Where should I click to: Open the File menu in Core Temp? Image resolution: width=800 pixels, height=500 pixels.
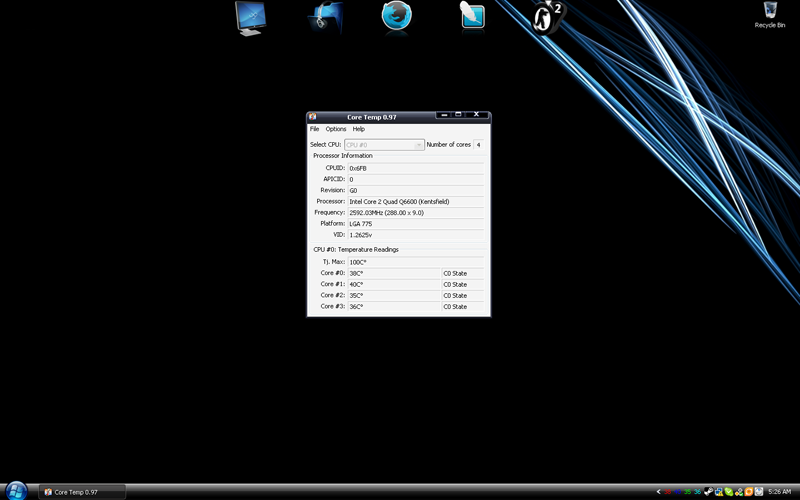(x=314, y=129)
